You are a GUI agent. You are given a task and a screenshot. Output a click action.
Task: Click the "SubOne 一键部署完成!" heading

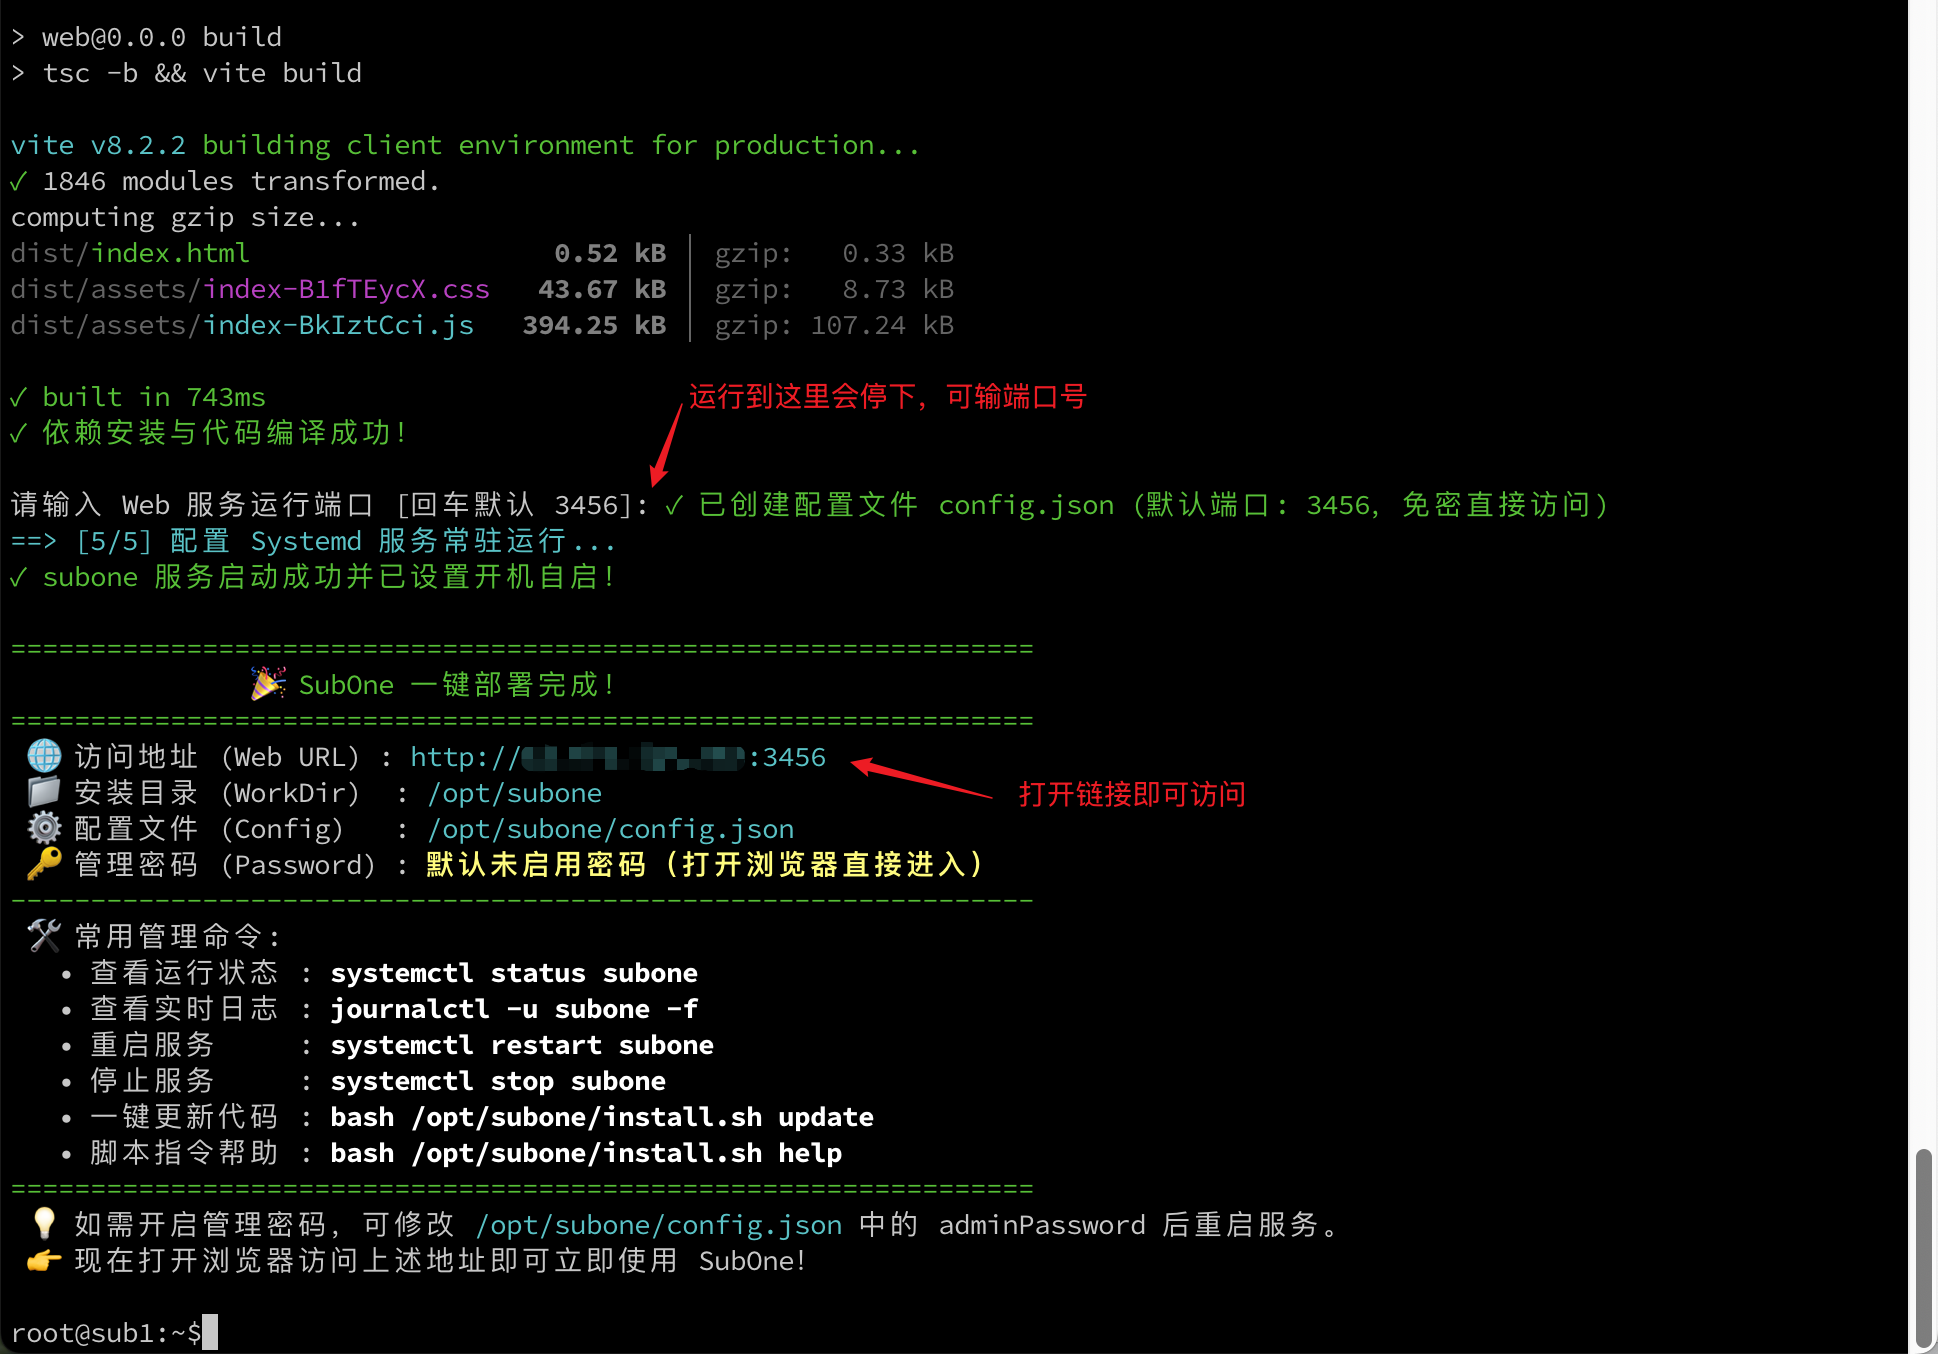point(456,685)
